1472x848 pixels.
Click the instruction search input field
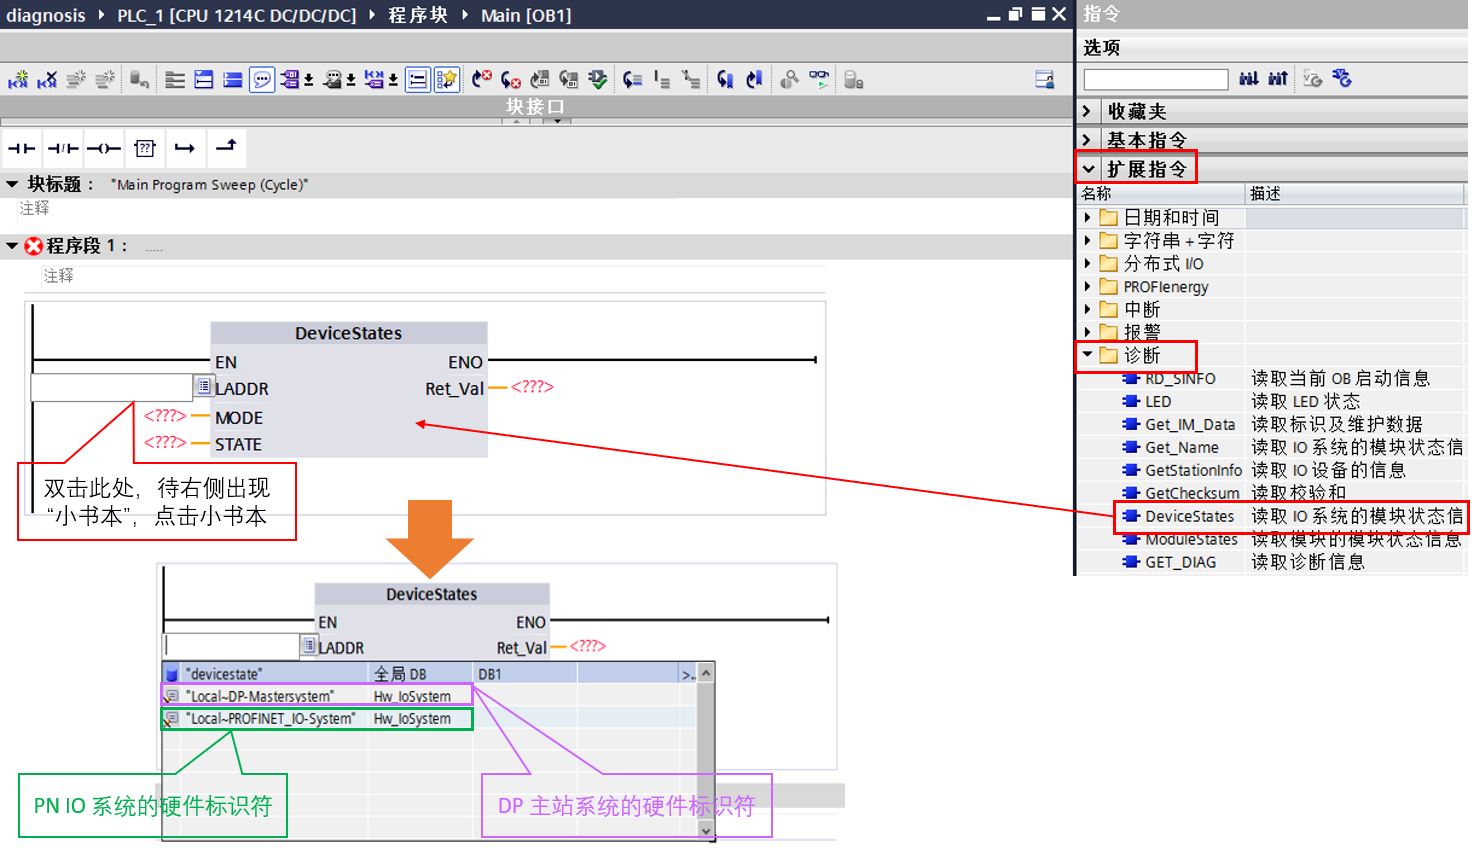pyautogui.click(x=1155, y=79)
